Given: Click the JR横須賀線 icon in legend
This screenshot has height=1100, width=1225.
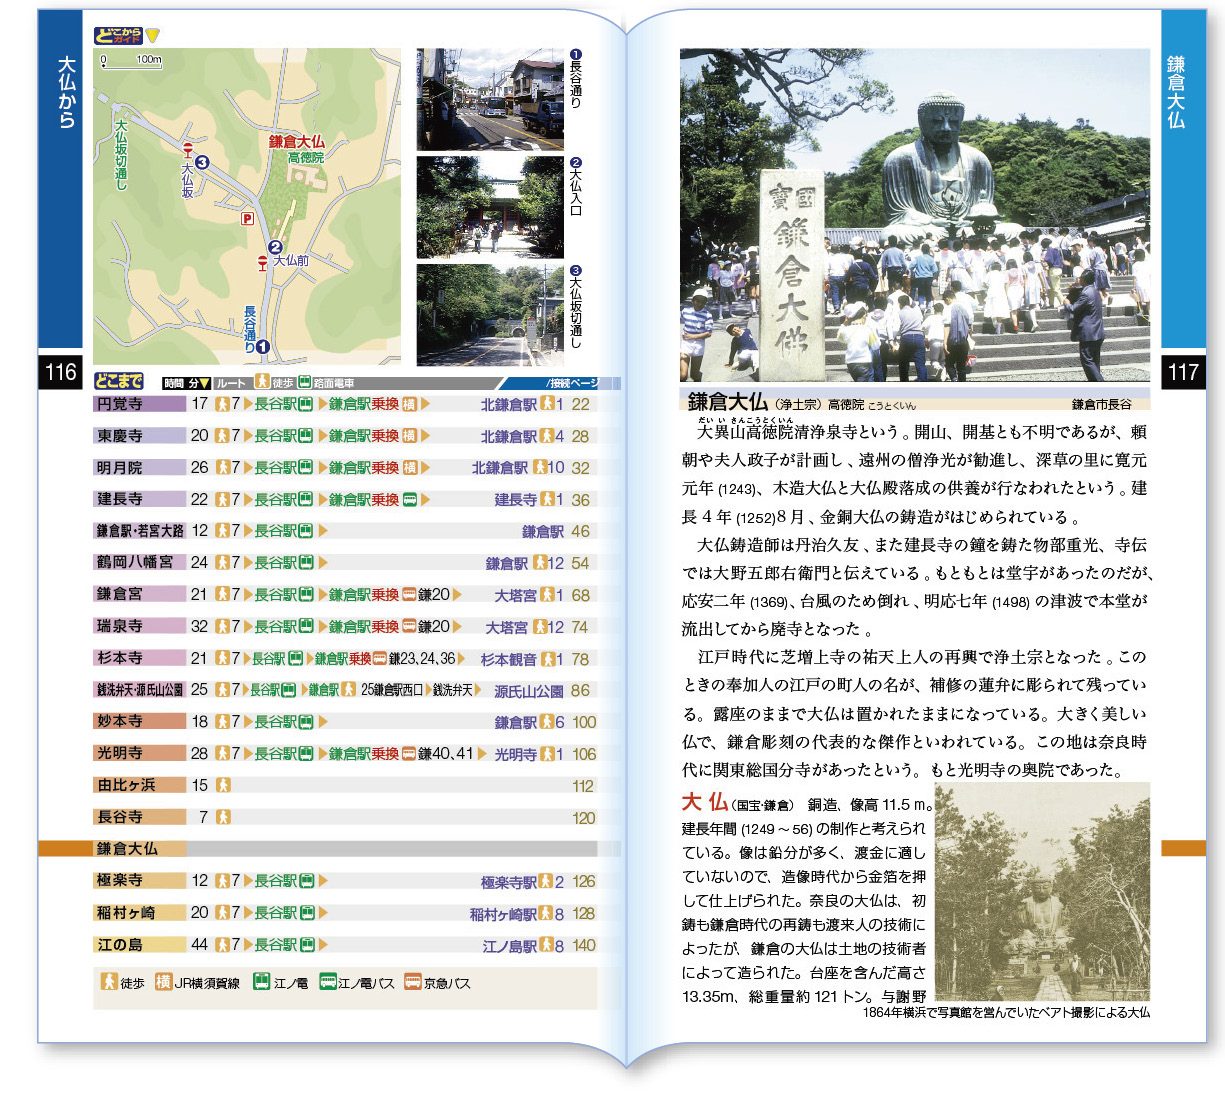Looking at the screenshot, I should 163,982.
